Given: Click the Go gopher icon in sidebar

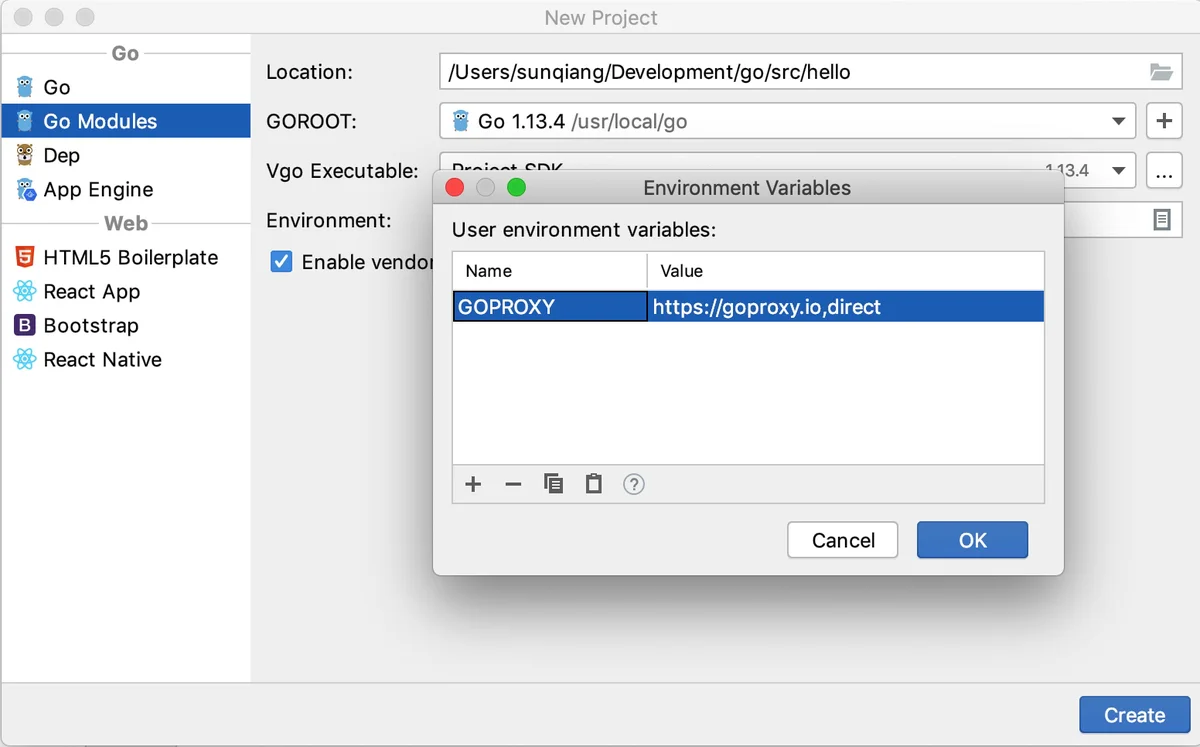Looking at the screenshot, I should (x=25, y=87).
